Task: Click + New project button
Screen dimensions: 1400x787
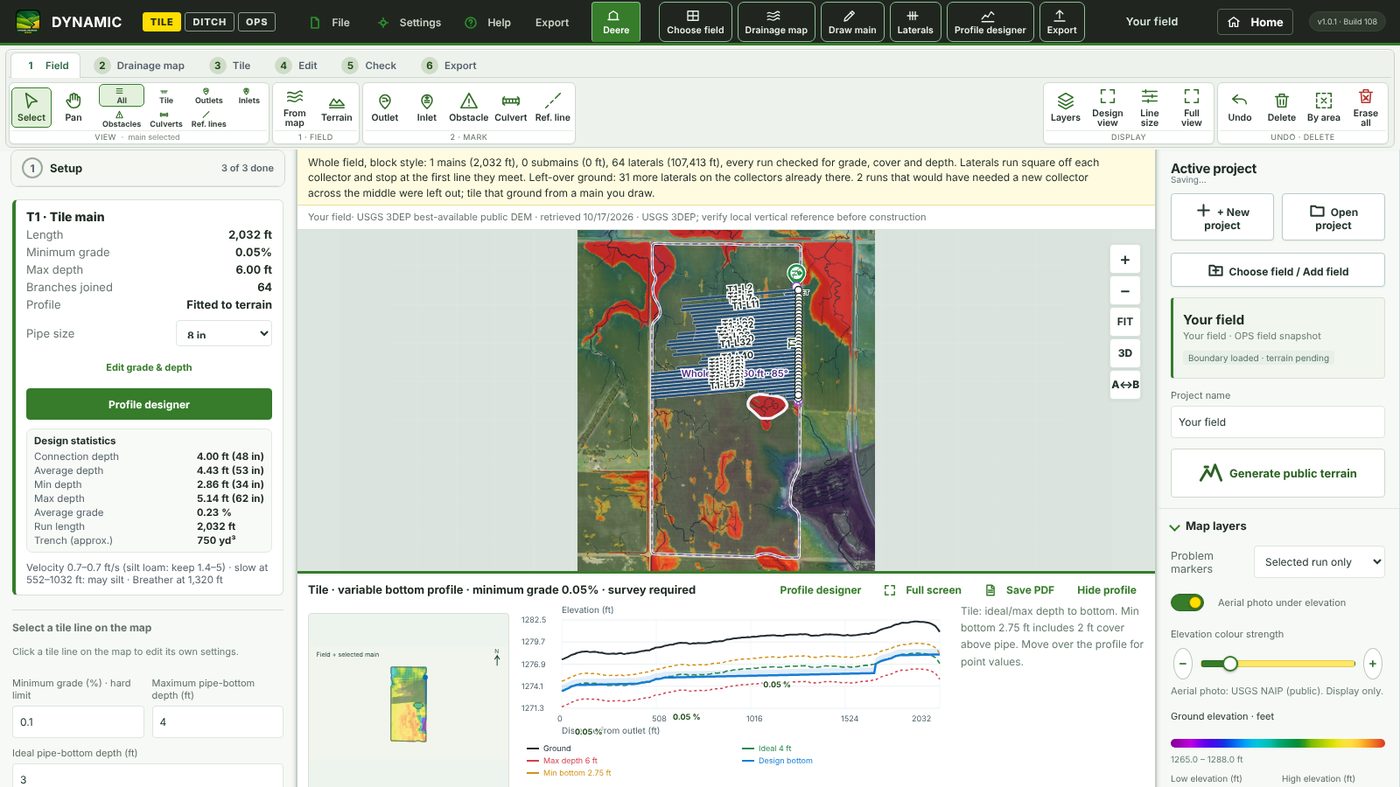Action: point(1222,217)
